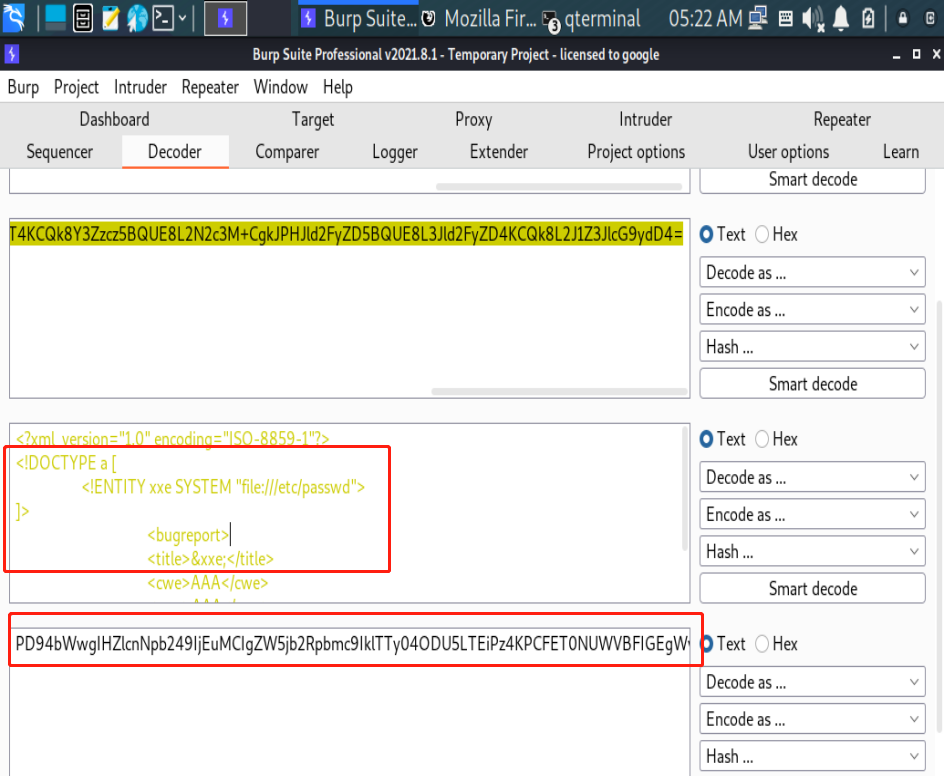This screenshot has width=944, height=776.
Task: Launch the terminal emulator panel icon
Action: [x=163, y=18]
